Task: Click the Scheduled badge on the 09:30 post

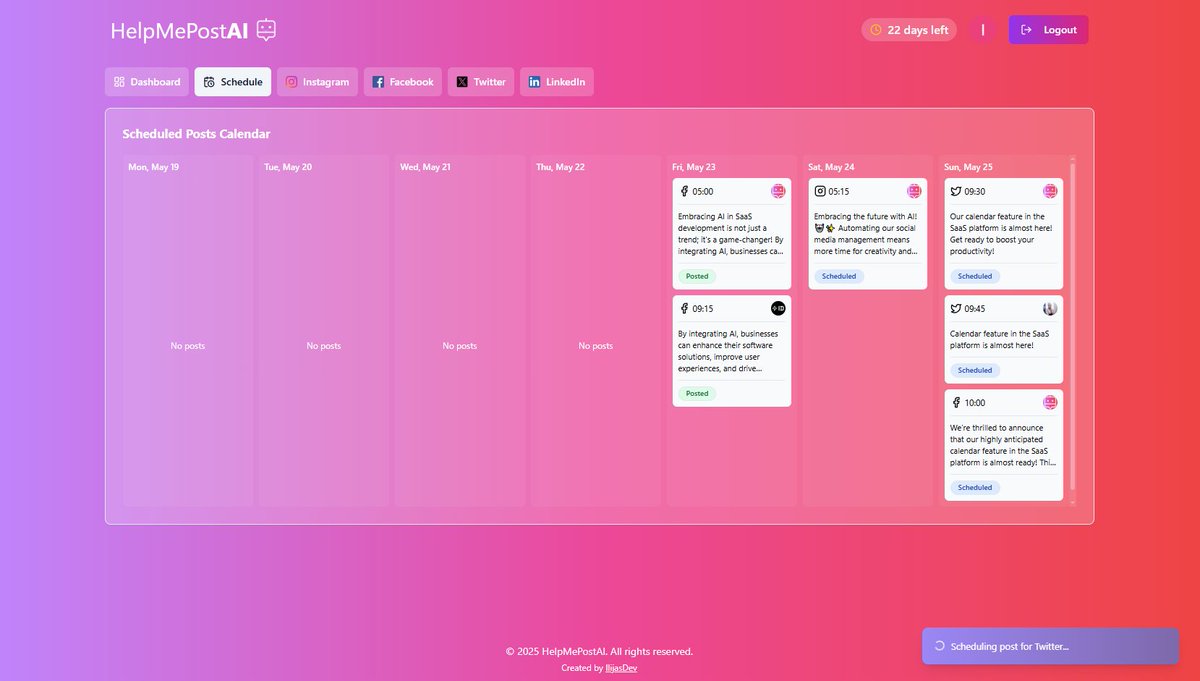Action: [x=975, y=276]
